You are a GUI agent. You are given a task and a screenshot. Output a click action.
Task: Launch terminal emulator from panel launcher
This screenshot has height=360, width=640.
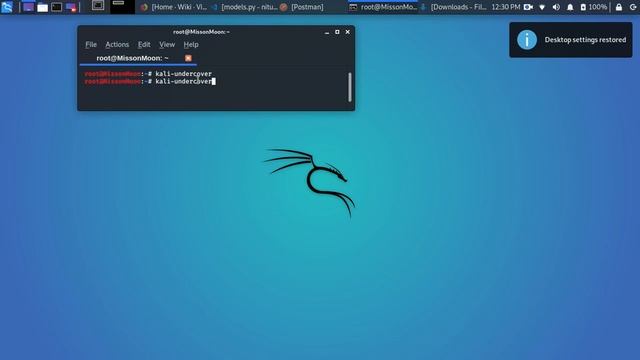click(x=57, y=7)
